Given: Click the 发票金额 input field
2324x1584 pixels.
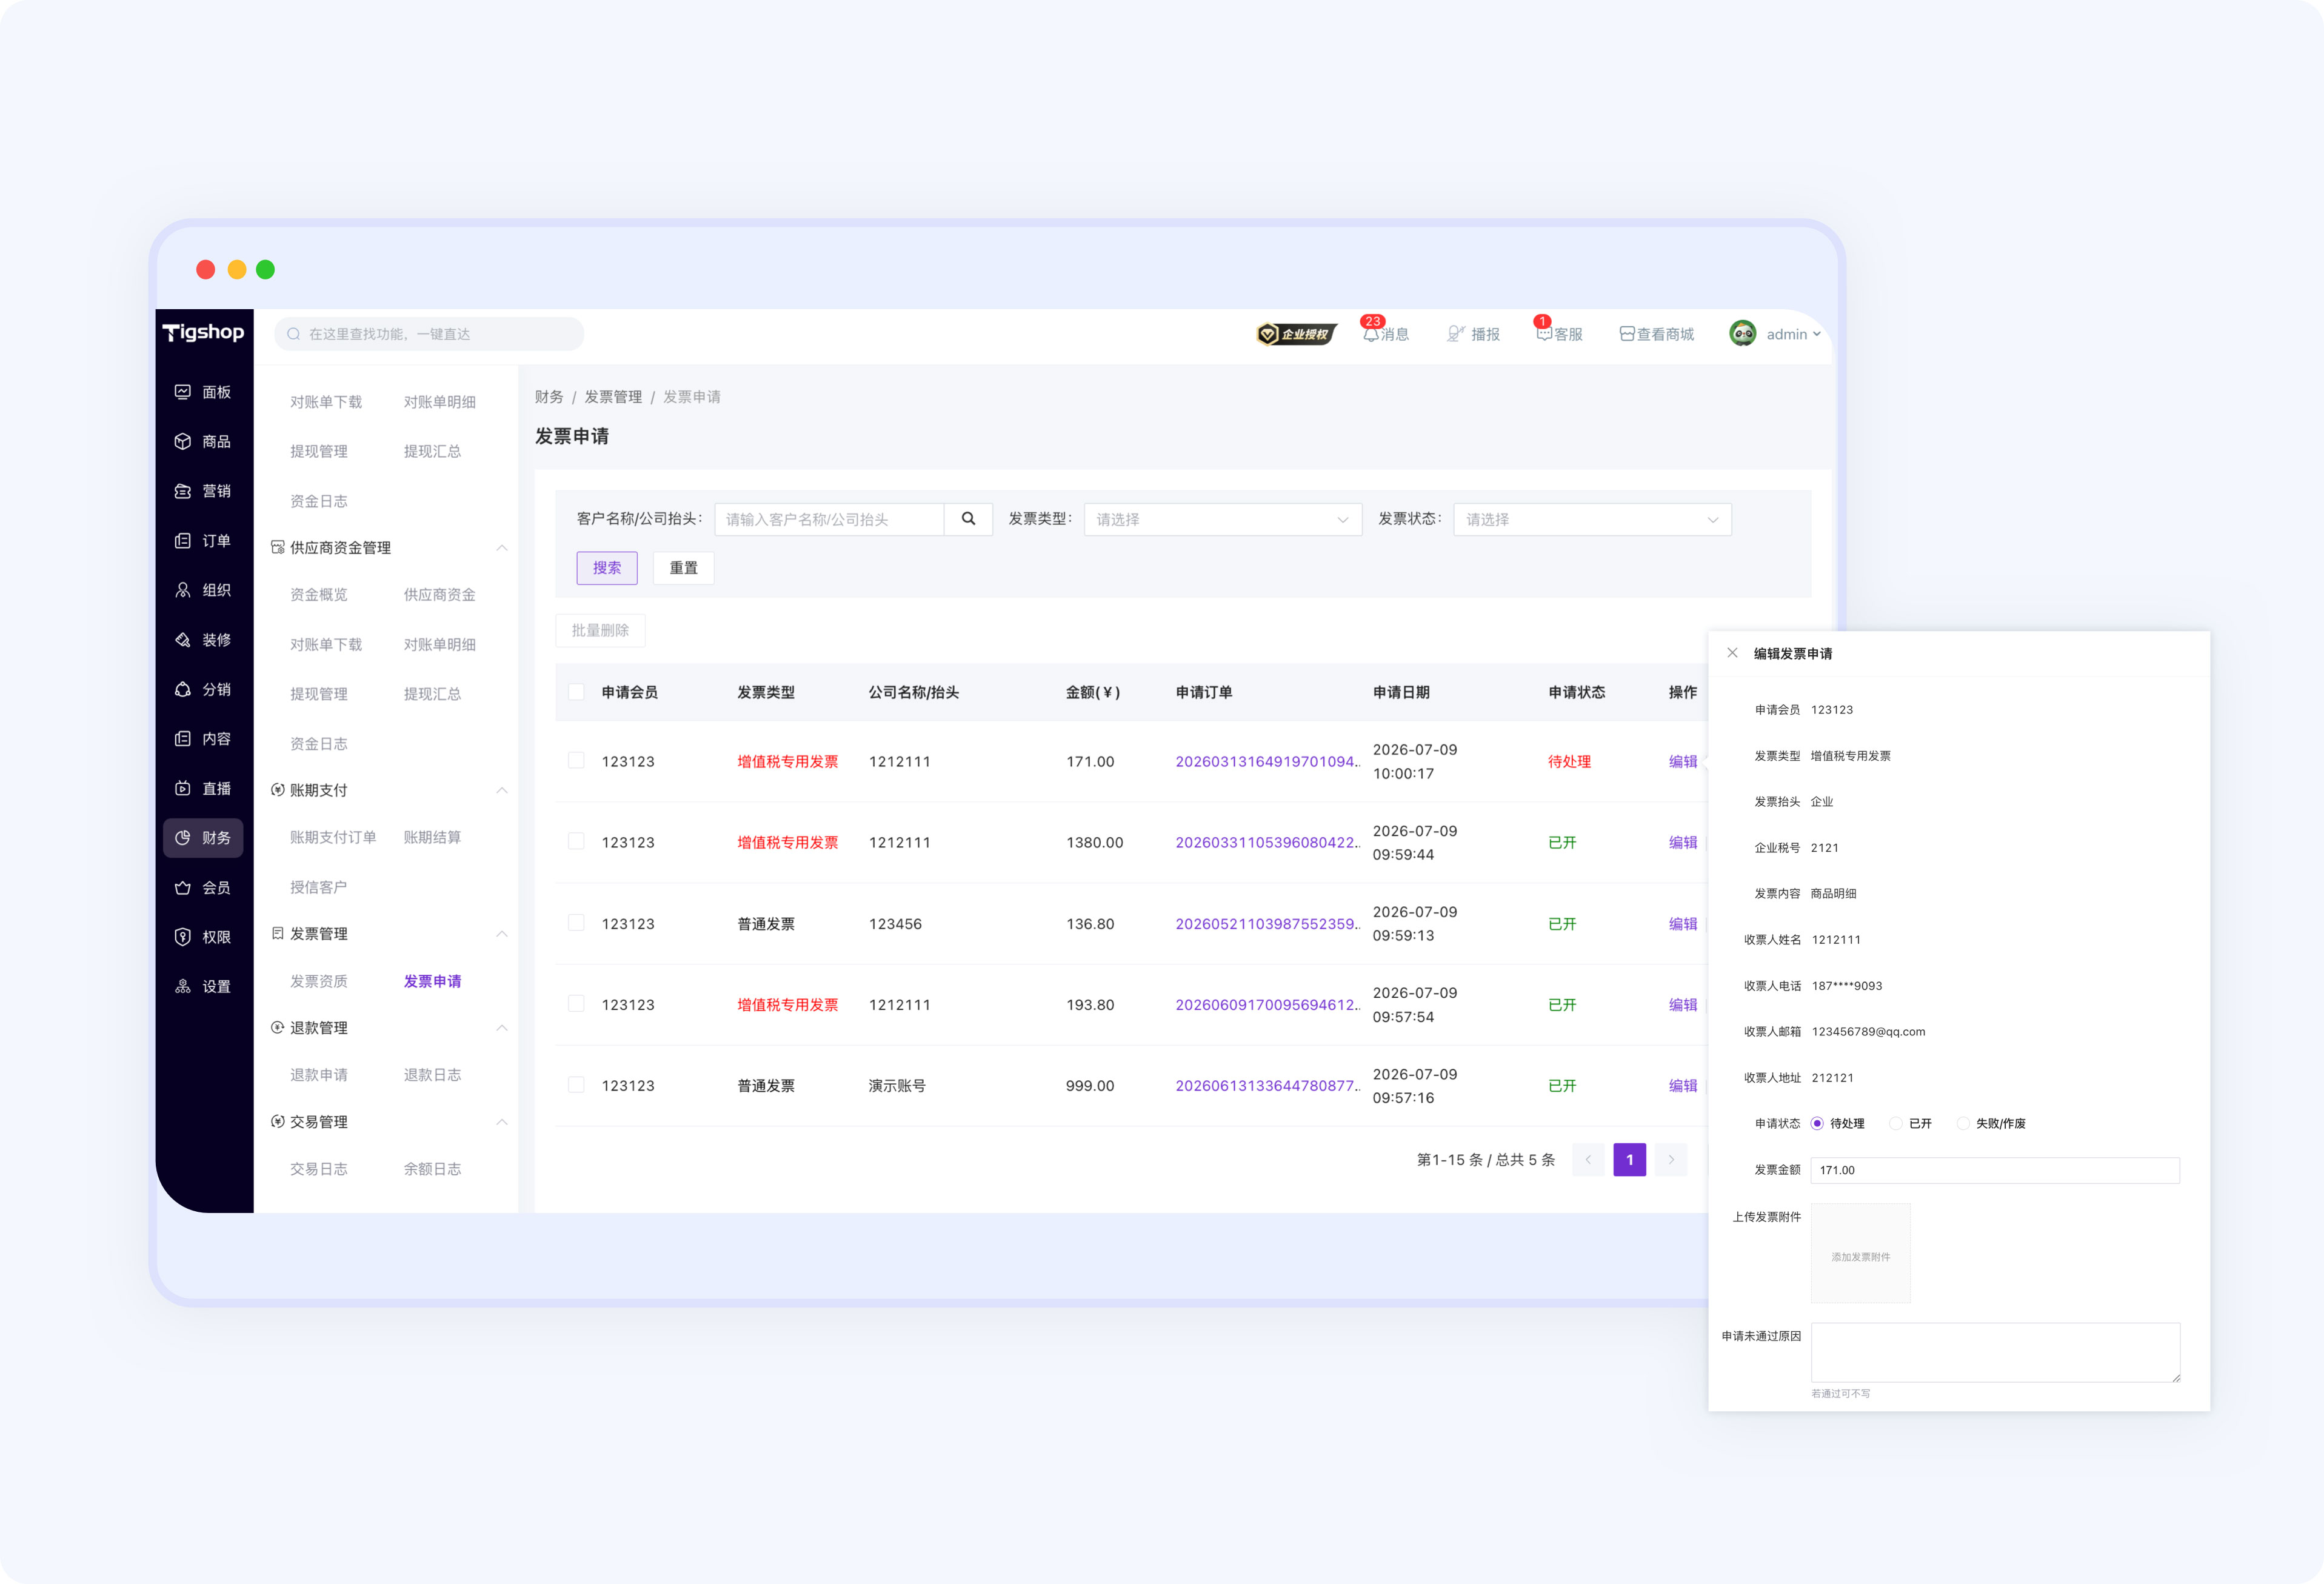Looking at the screenshot, I should (x=1995, y=1170).
